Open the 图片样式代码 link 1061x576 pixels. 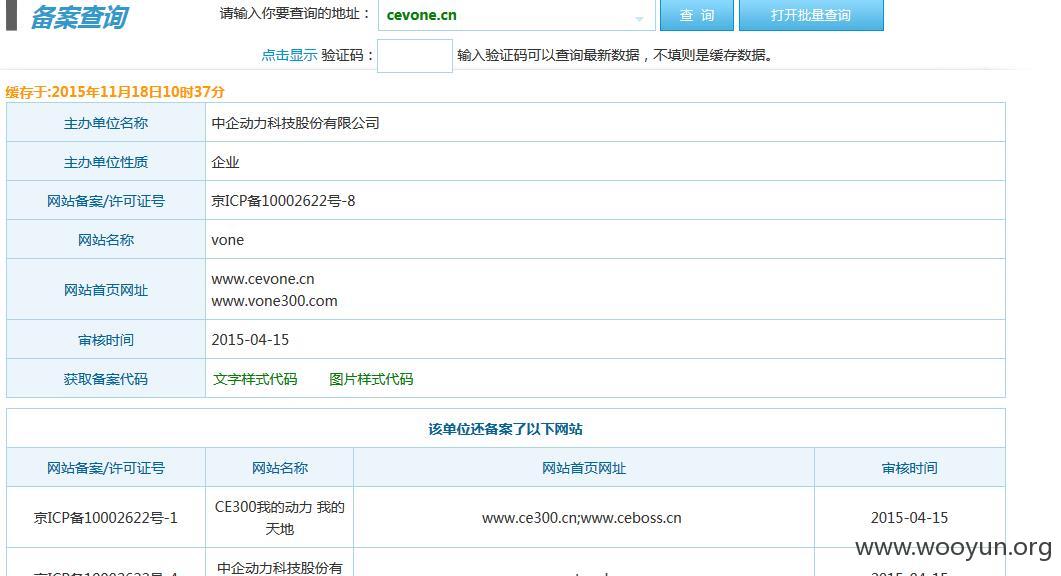pos(371,379)
